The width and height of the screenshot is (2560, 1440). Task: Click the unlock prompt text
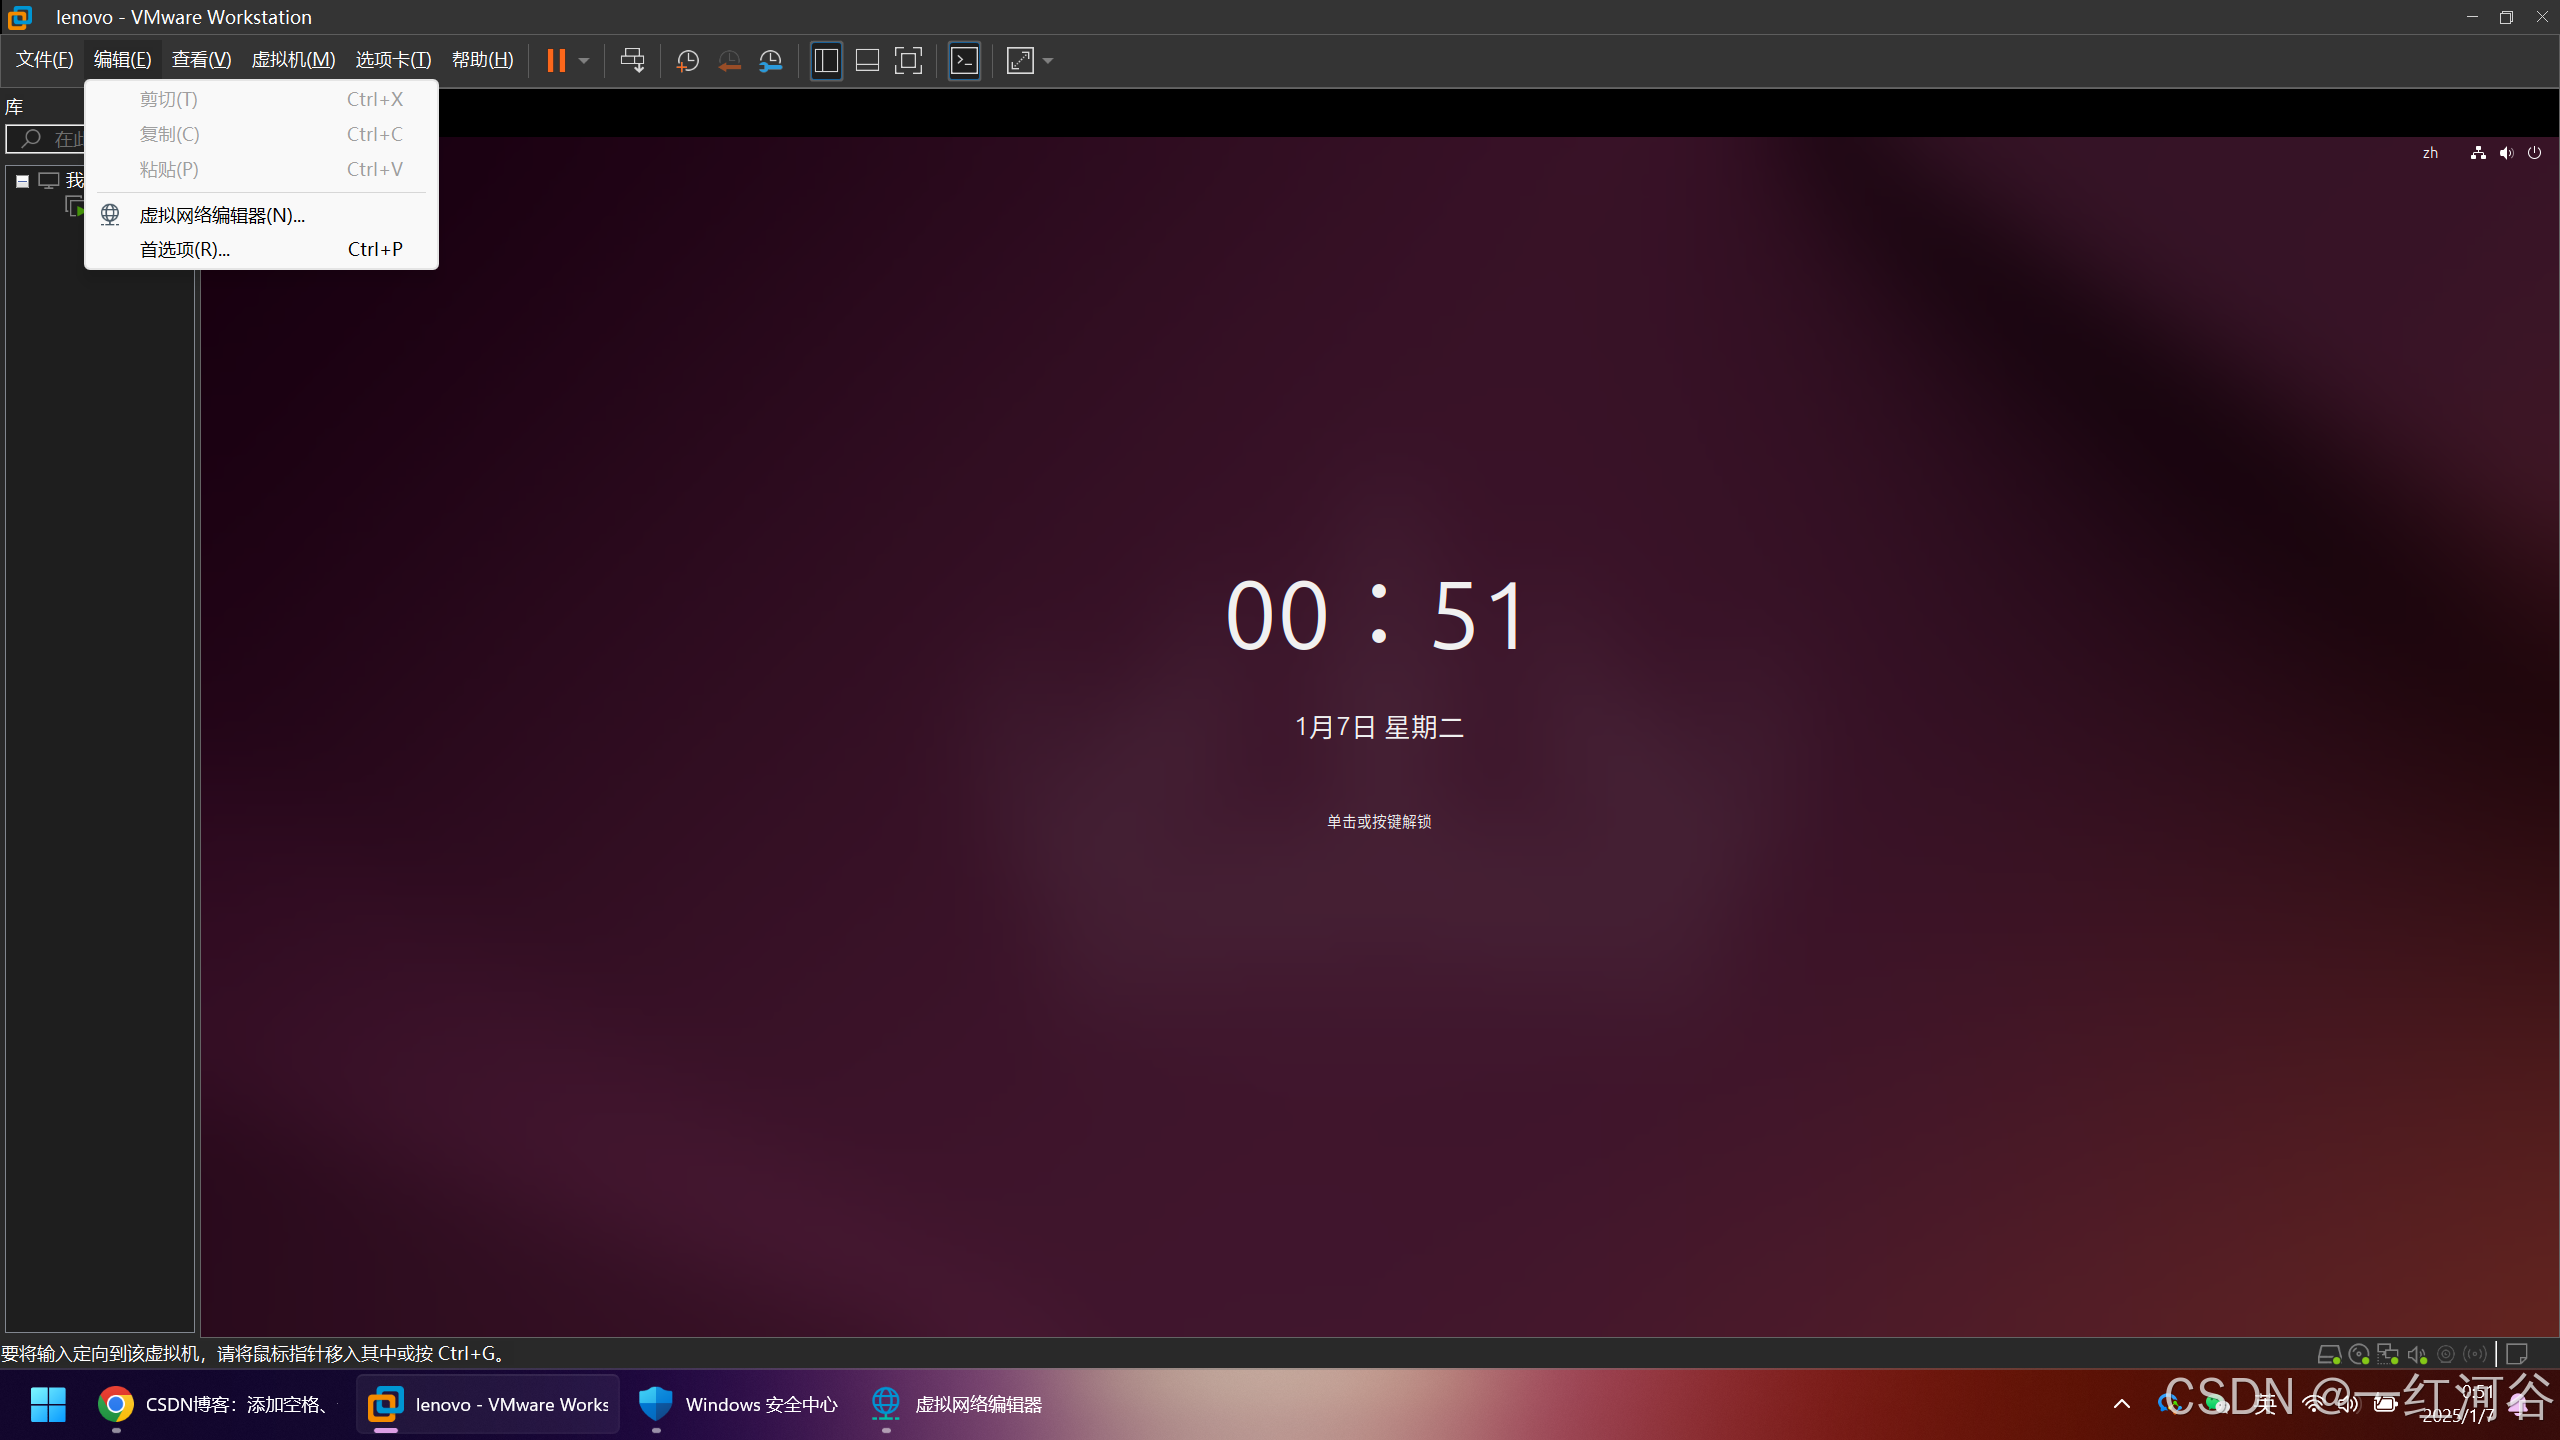pos(1379,821)
